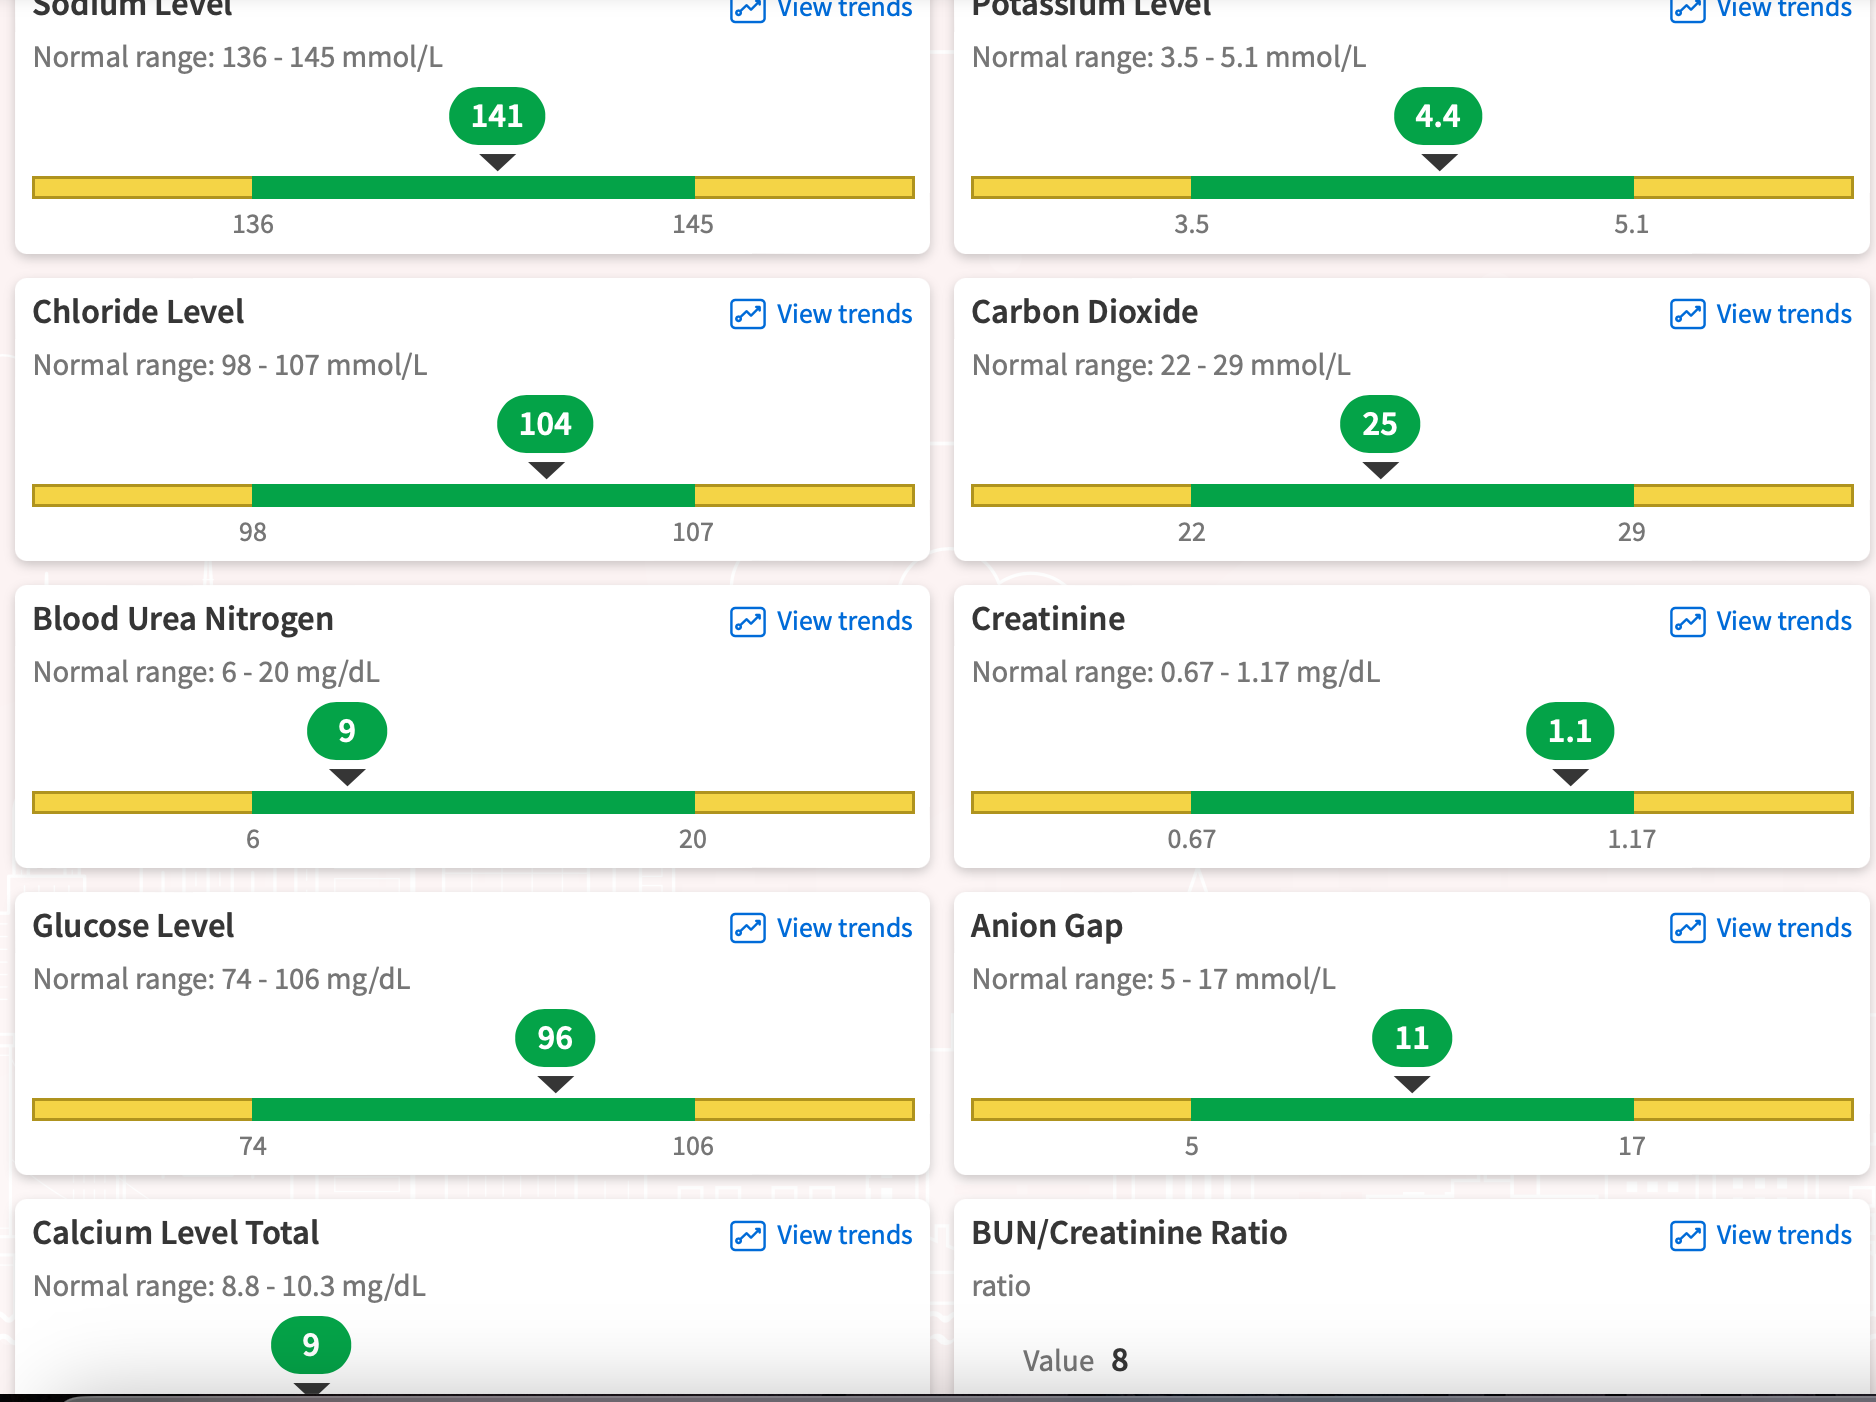1876x1402 pixels.
Task: Click the Chloride 104 value bubble
Action: click(545, 424)
